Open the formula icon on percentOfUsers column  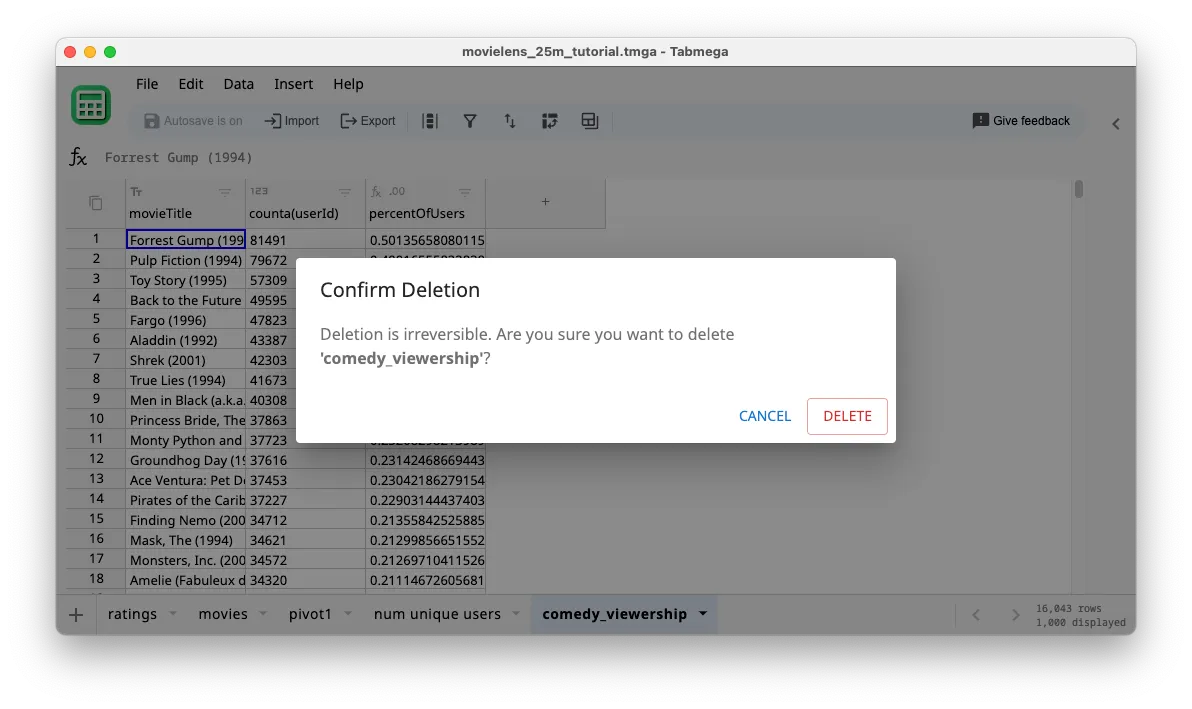coord(377,192)
